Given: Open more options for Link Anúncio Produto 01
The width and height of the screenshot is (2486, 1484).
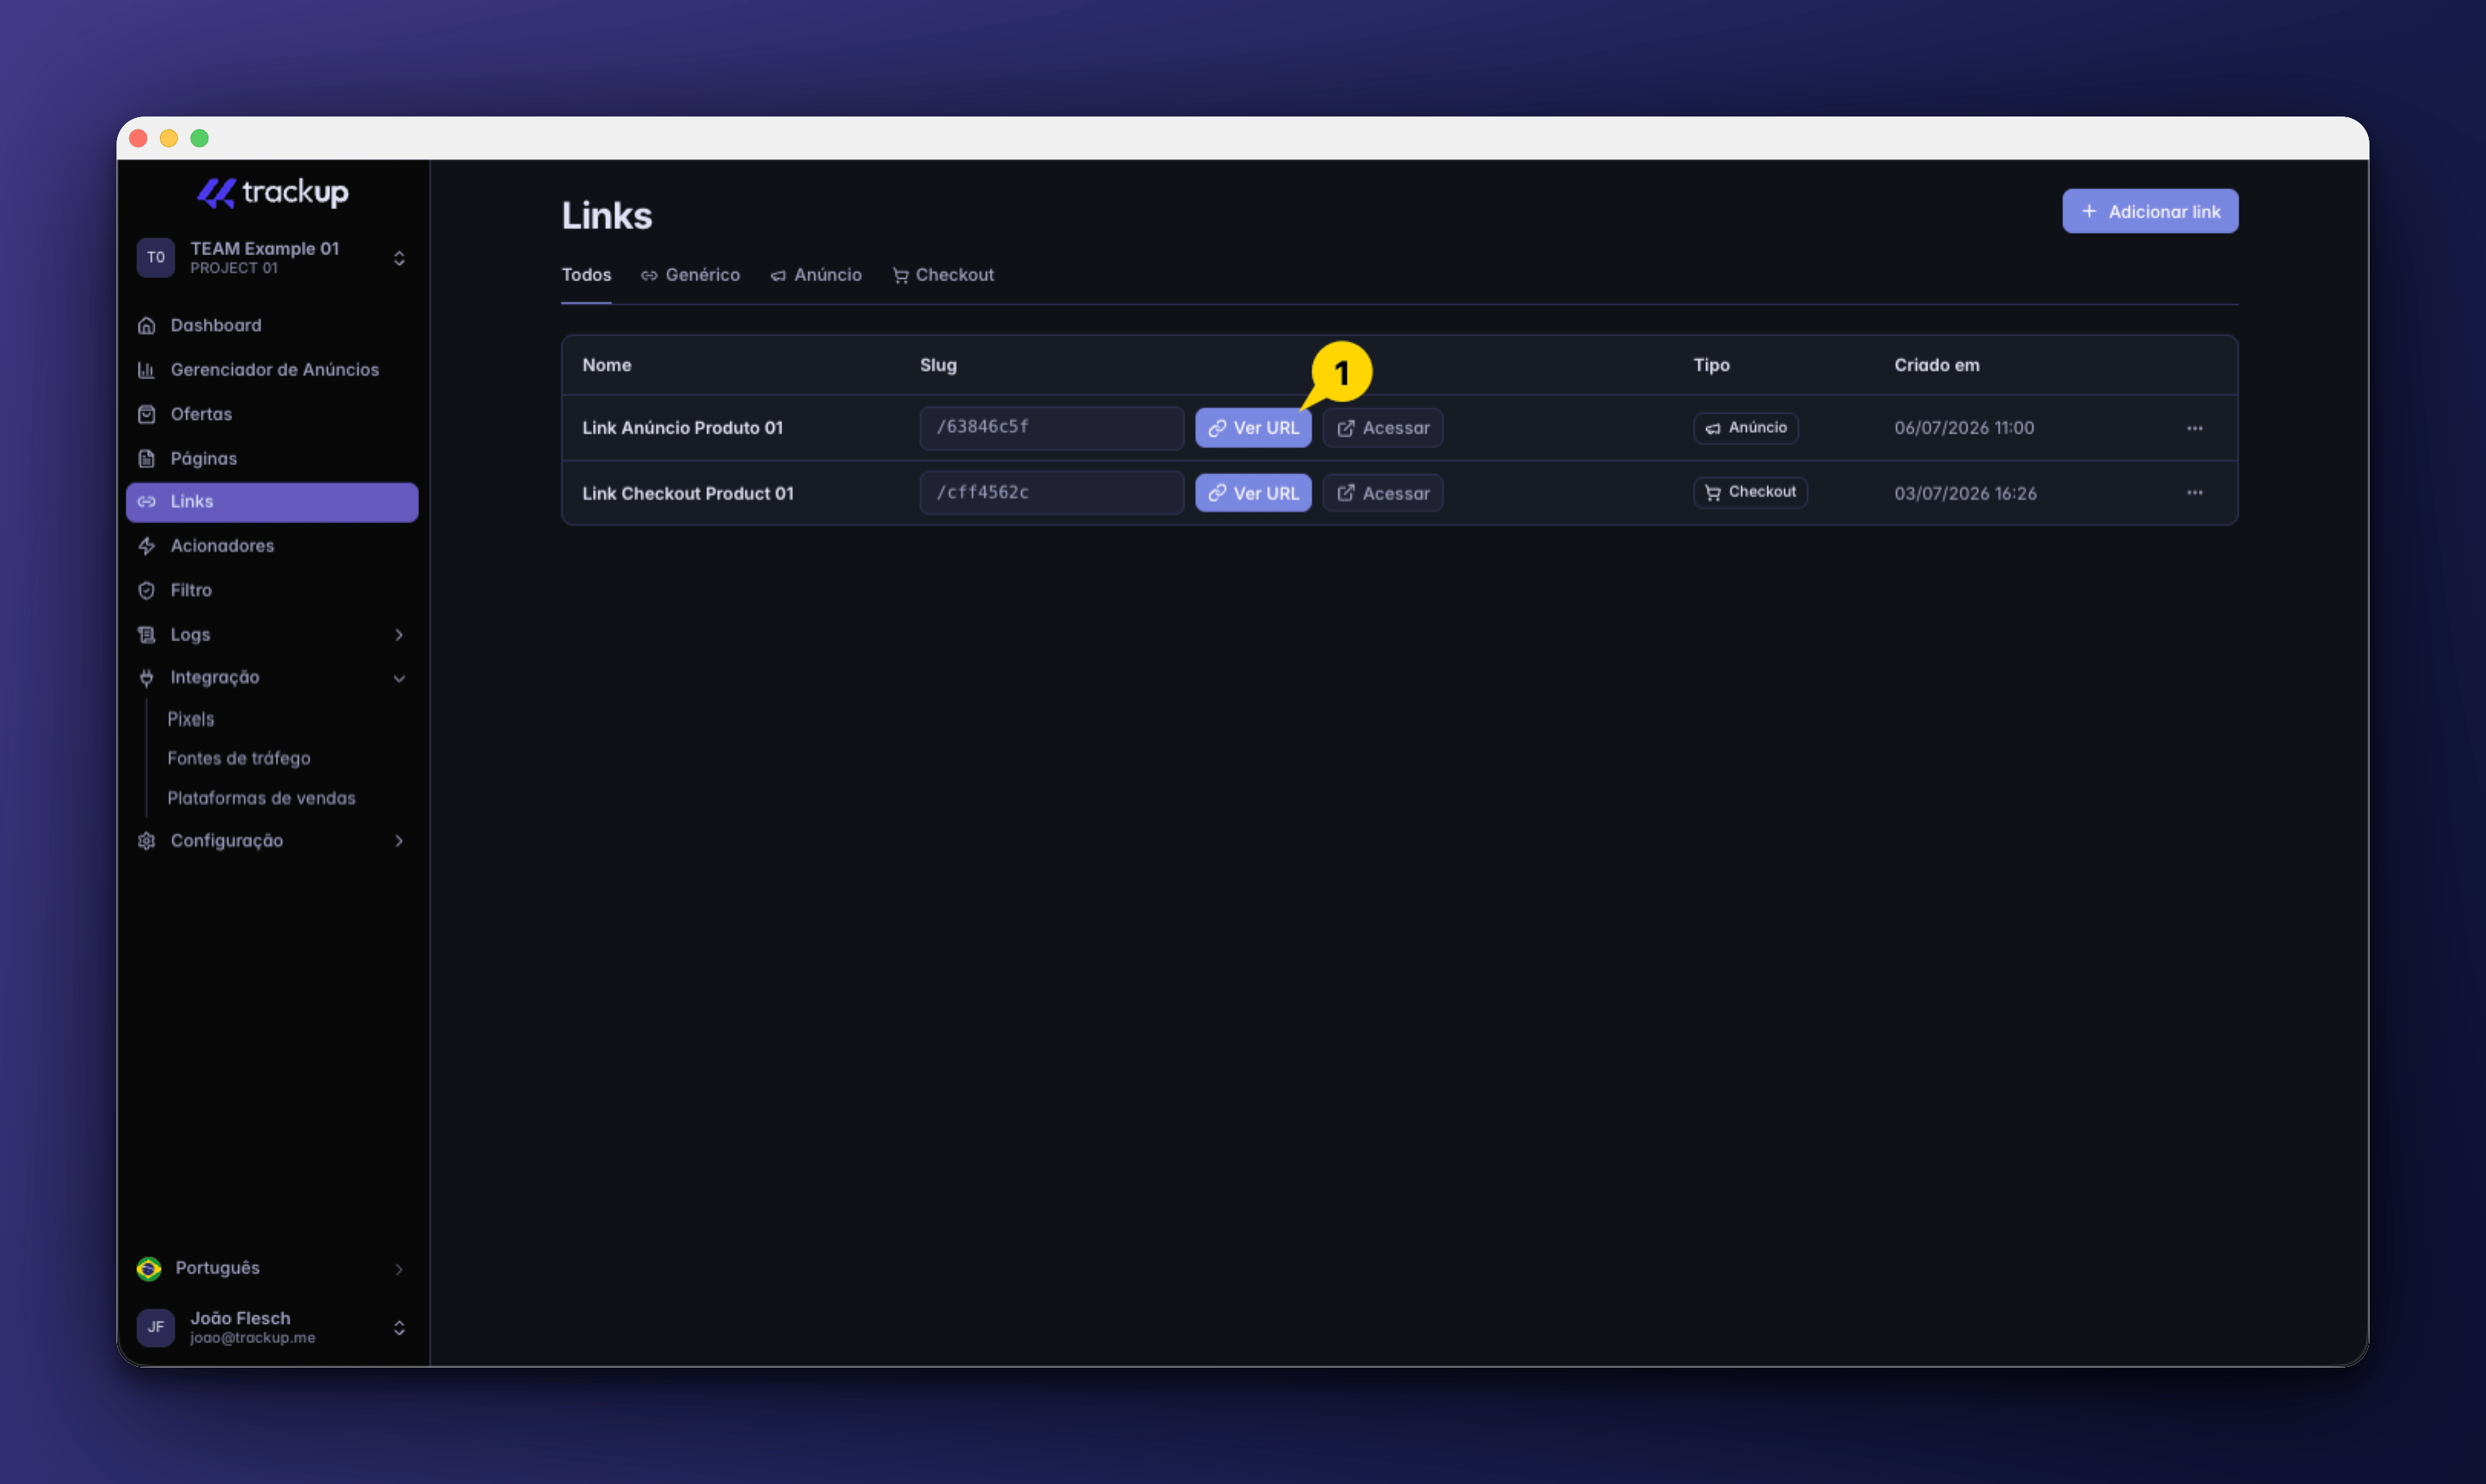Looking at the screenshot, I should 2195,428.
